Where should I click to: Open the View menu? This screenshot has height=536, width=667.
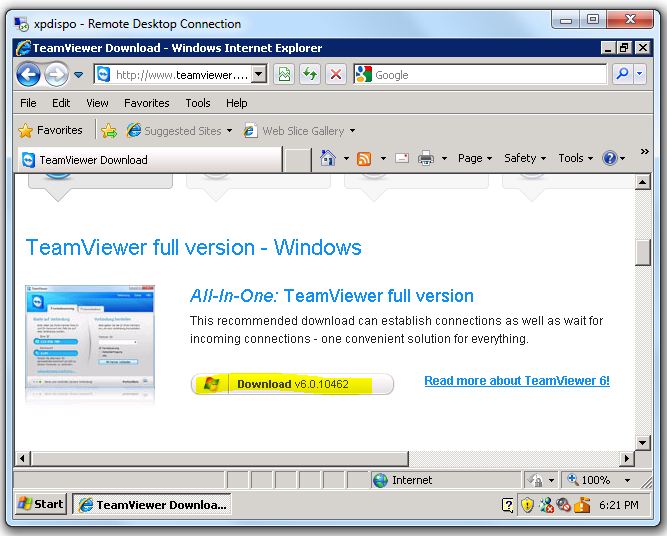(97, 103)
